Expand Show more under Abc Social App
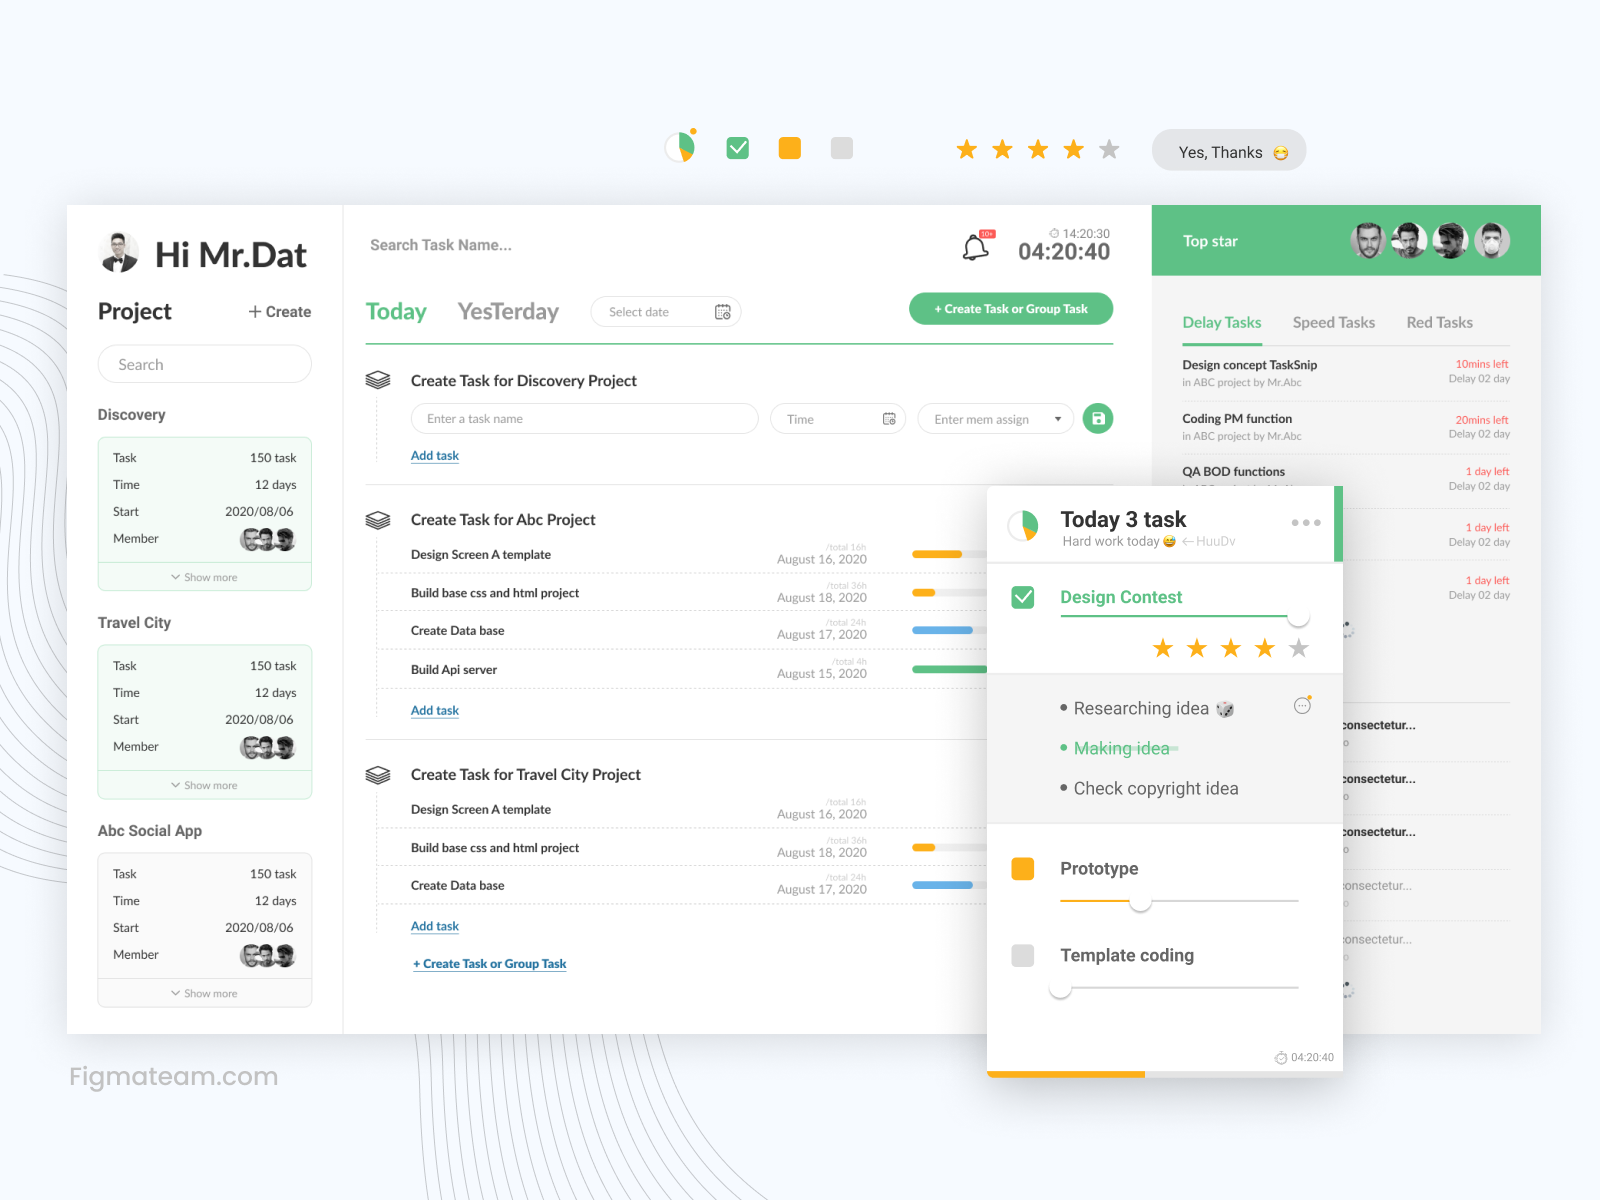This screenshot has width=1600, height=1200. [x=204, y=992]
